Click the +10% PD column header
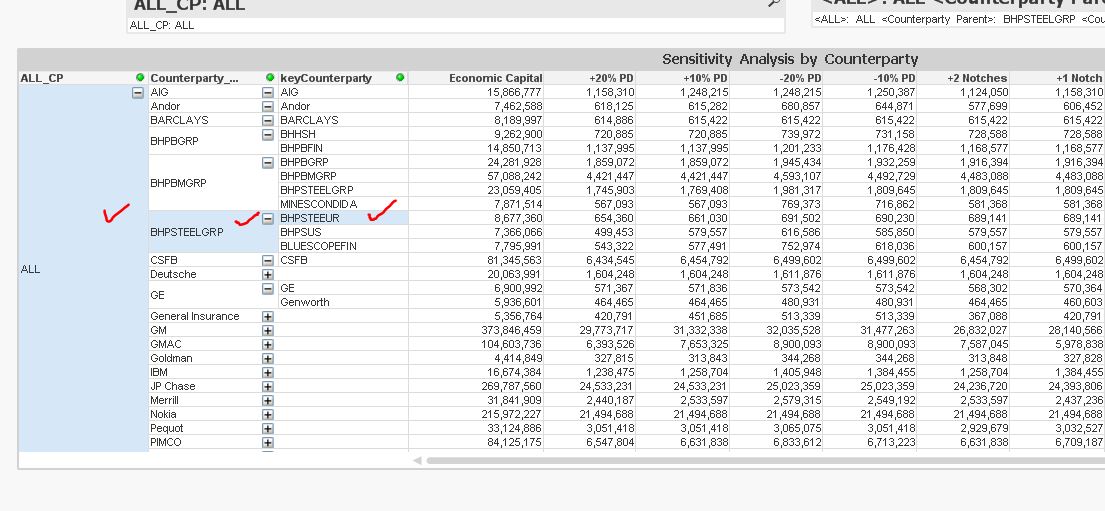 pos(684,78)
